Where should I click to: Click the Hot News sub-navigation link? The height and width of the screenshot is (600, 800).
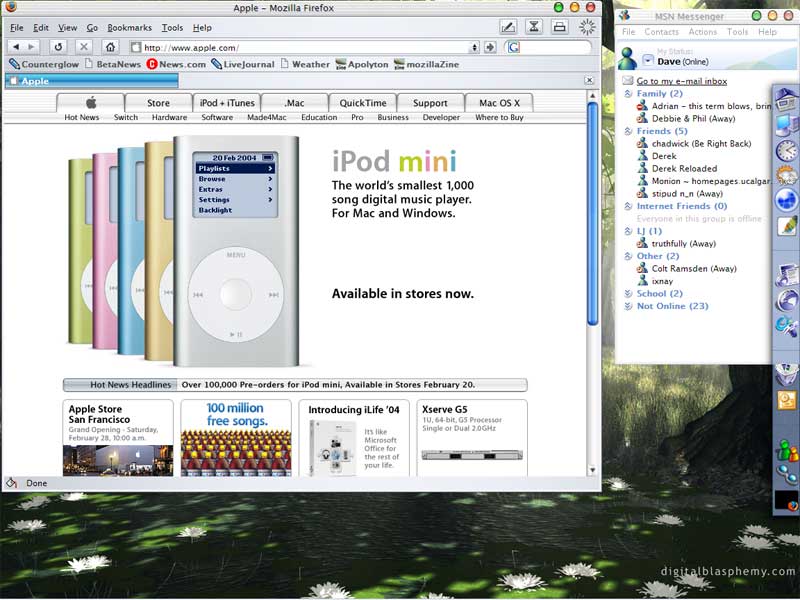tap(82, 117)
